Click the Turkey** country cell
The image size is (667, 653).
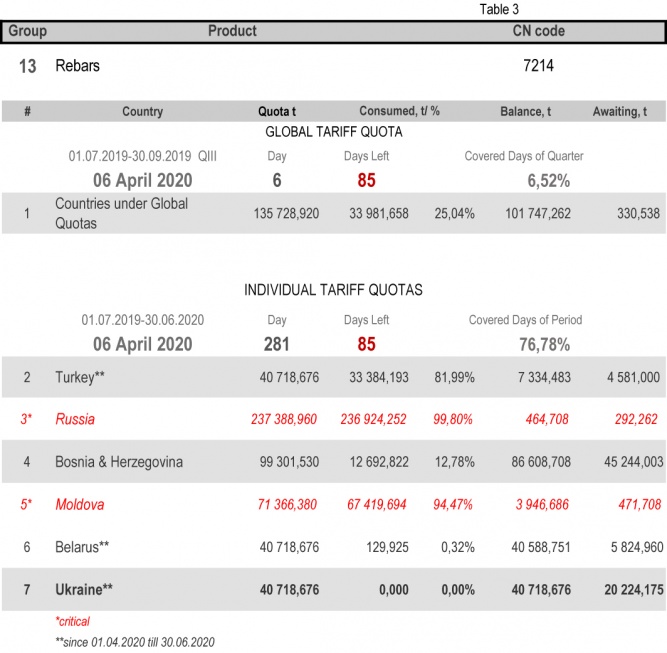(x=80, y=377)
